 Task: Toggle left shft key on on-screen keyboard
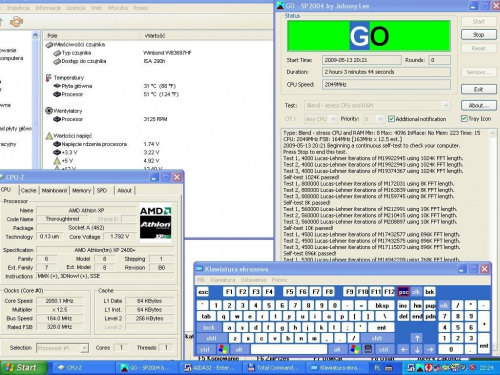(x=212, y=338)
